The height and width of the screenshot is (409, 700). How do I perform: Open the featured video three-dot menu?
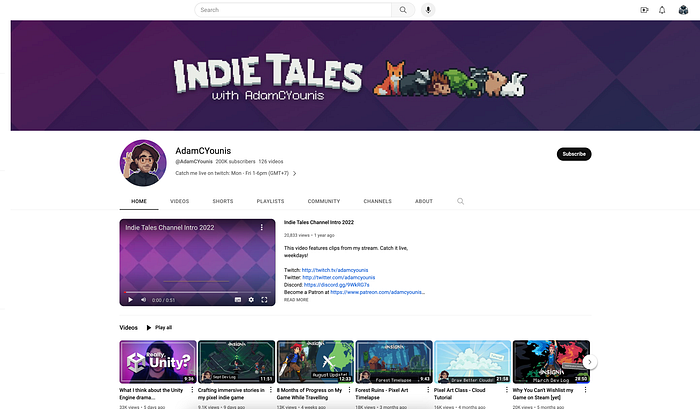(262, 227)
